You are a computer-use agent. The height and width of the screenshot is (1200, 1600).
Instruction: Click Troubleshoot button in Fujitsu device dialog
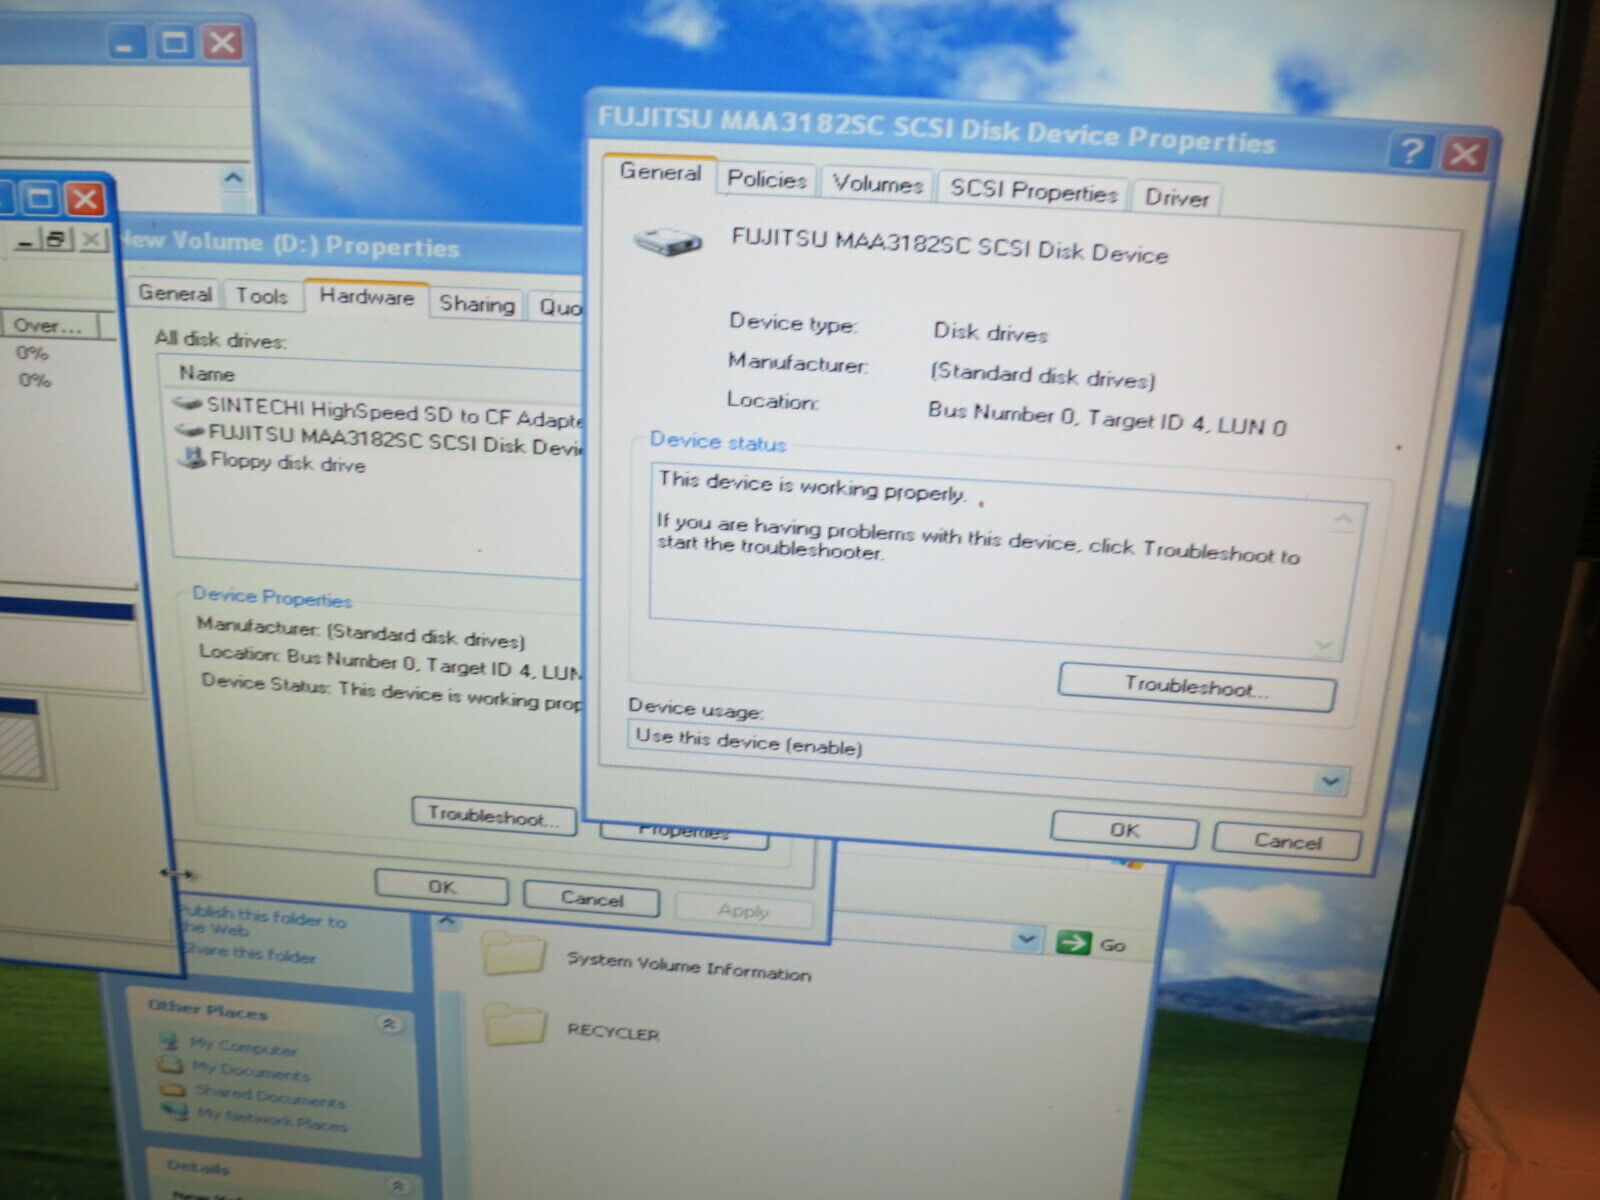point(1196,687)
